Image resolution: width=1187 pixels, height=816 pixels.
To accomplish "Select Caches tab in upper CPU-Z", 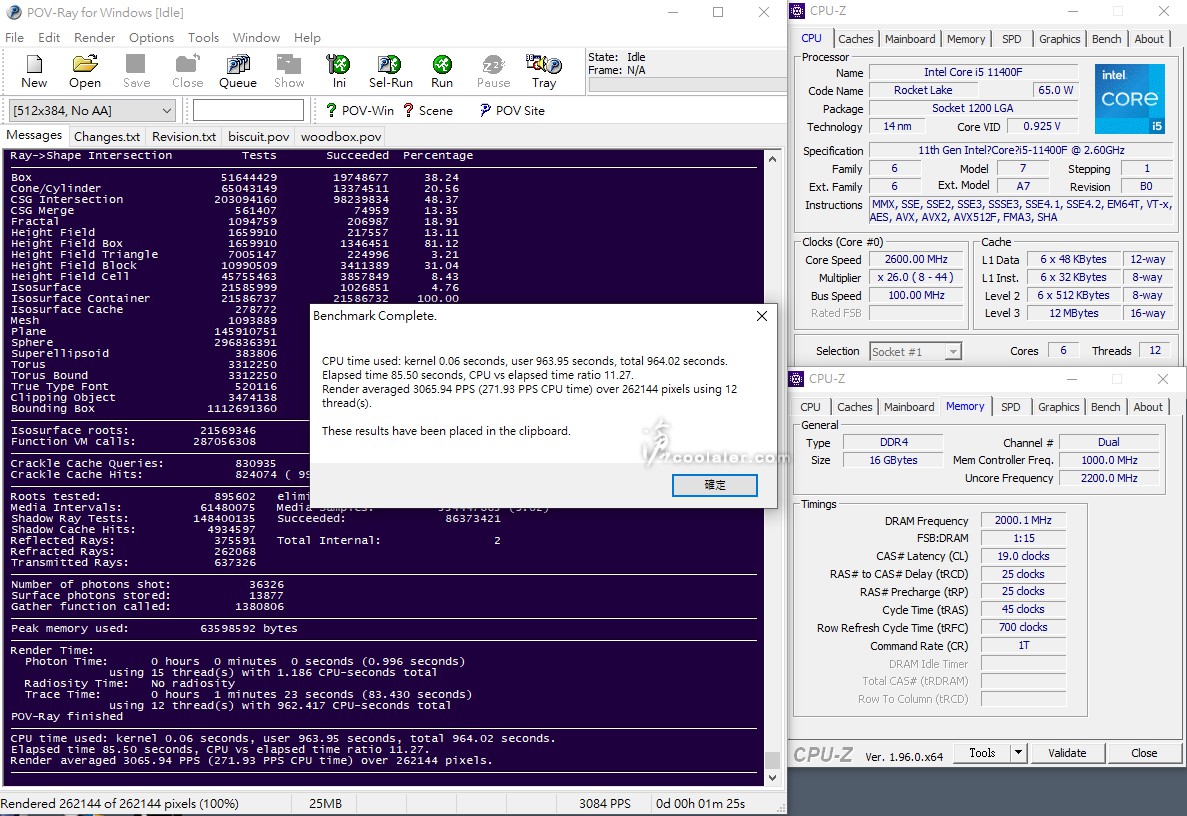I will tap(855, 39).
